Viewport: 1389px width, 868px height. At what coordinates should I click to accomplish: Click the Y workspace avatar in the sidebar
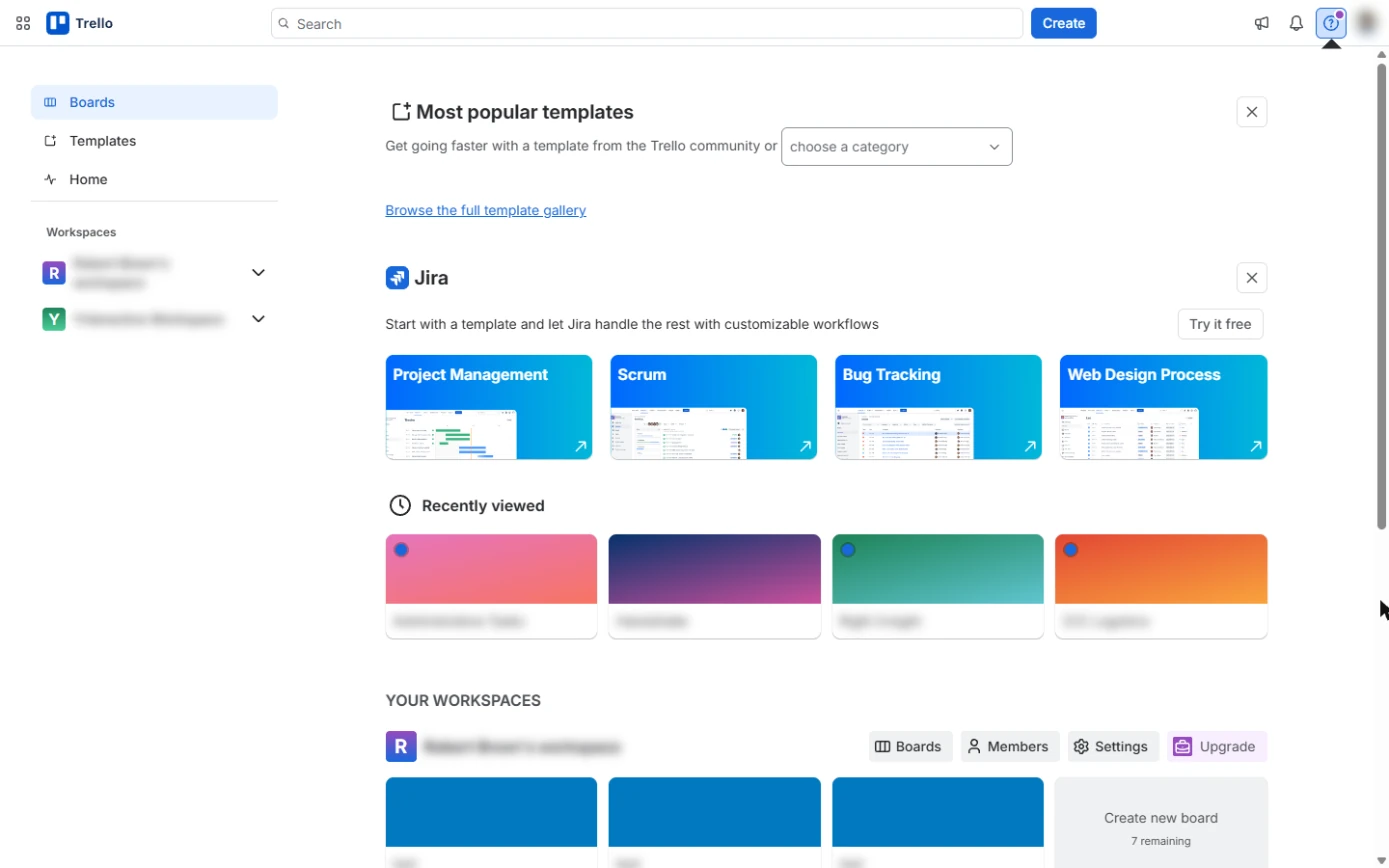[54, 319]
